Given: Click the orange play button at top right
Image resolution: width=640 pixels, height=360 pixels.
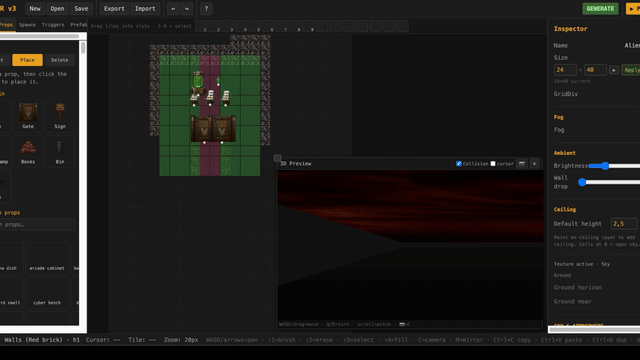Looking at the screenshot, I should pos(633,9).
